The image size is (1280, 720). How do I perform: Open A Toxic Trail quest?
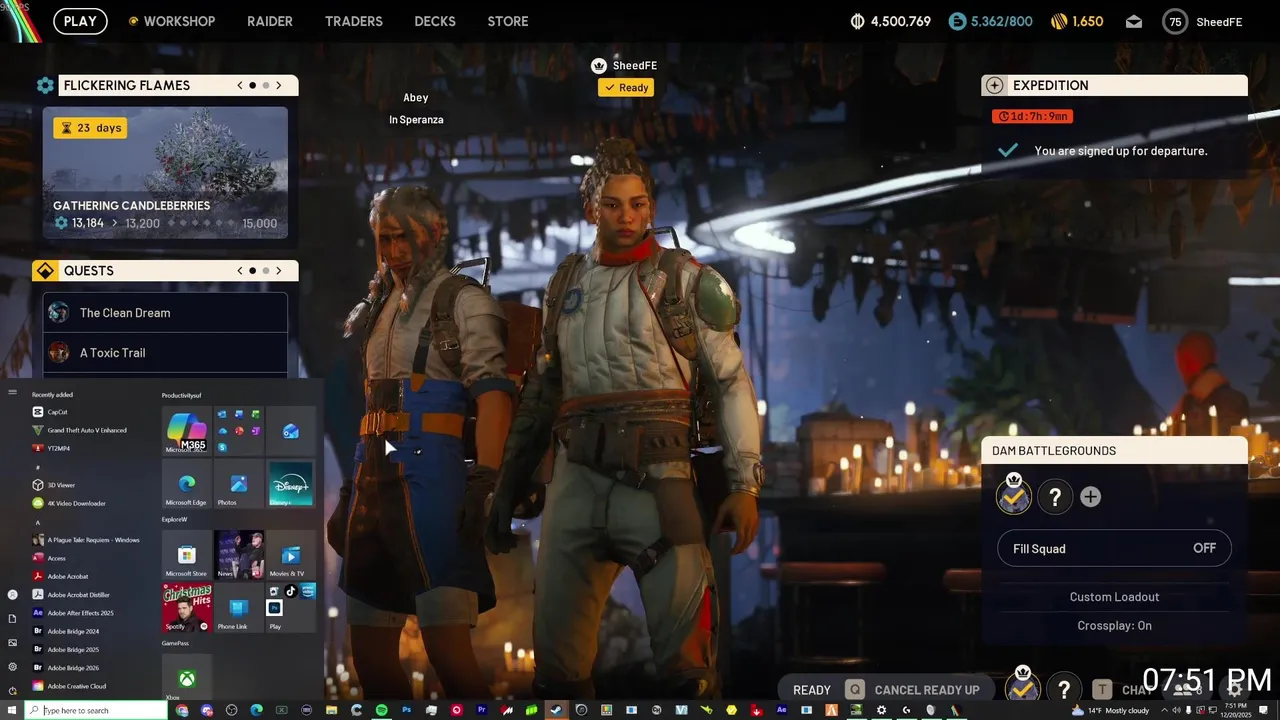click(x=165, y=353)
